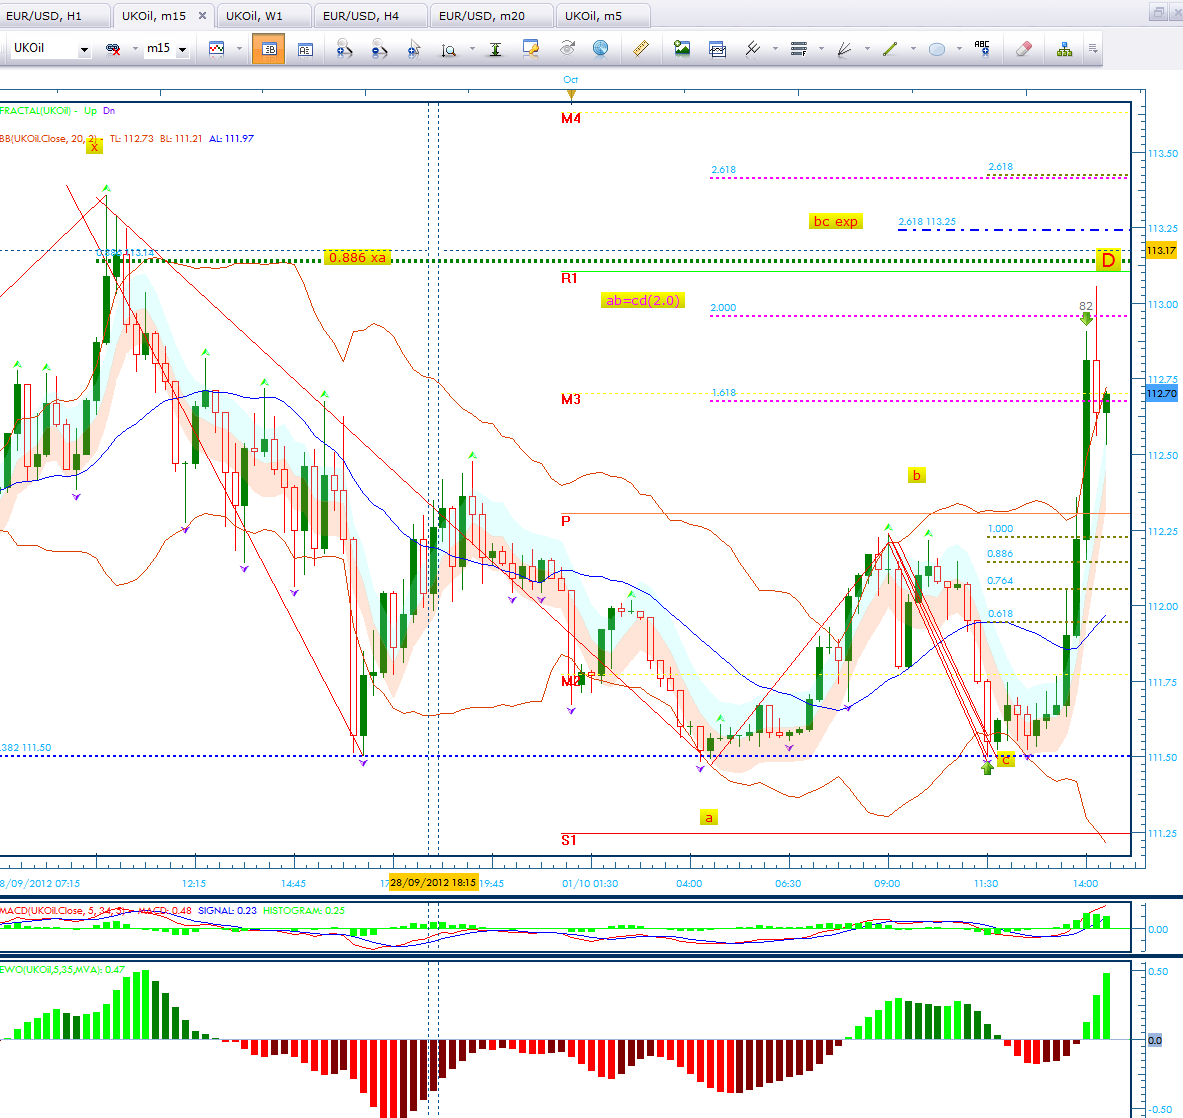Expand the Fibonacci tool dropdown arrow
This screenshot has width=1183, height=1118.
tap(822, 49)
